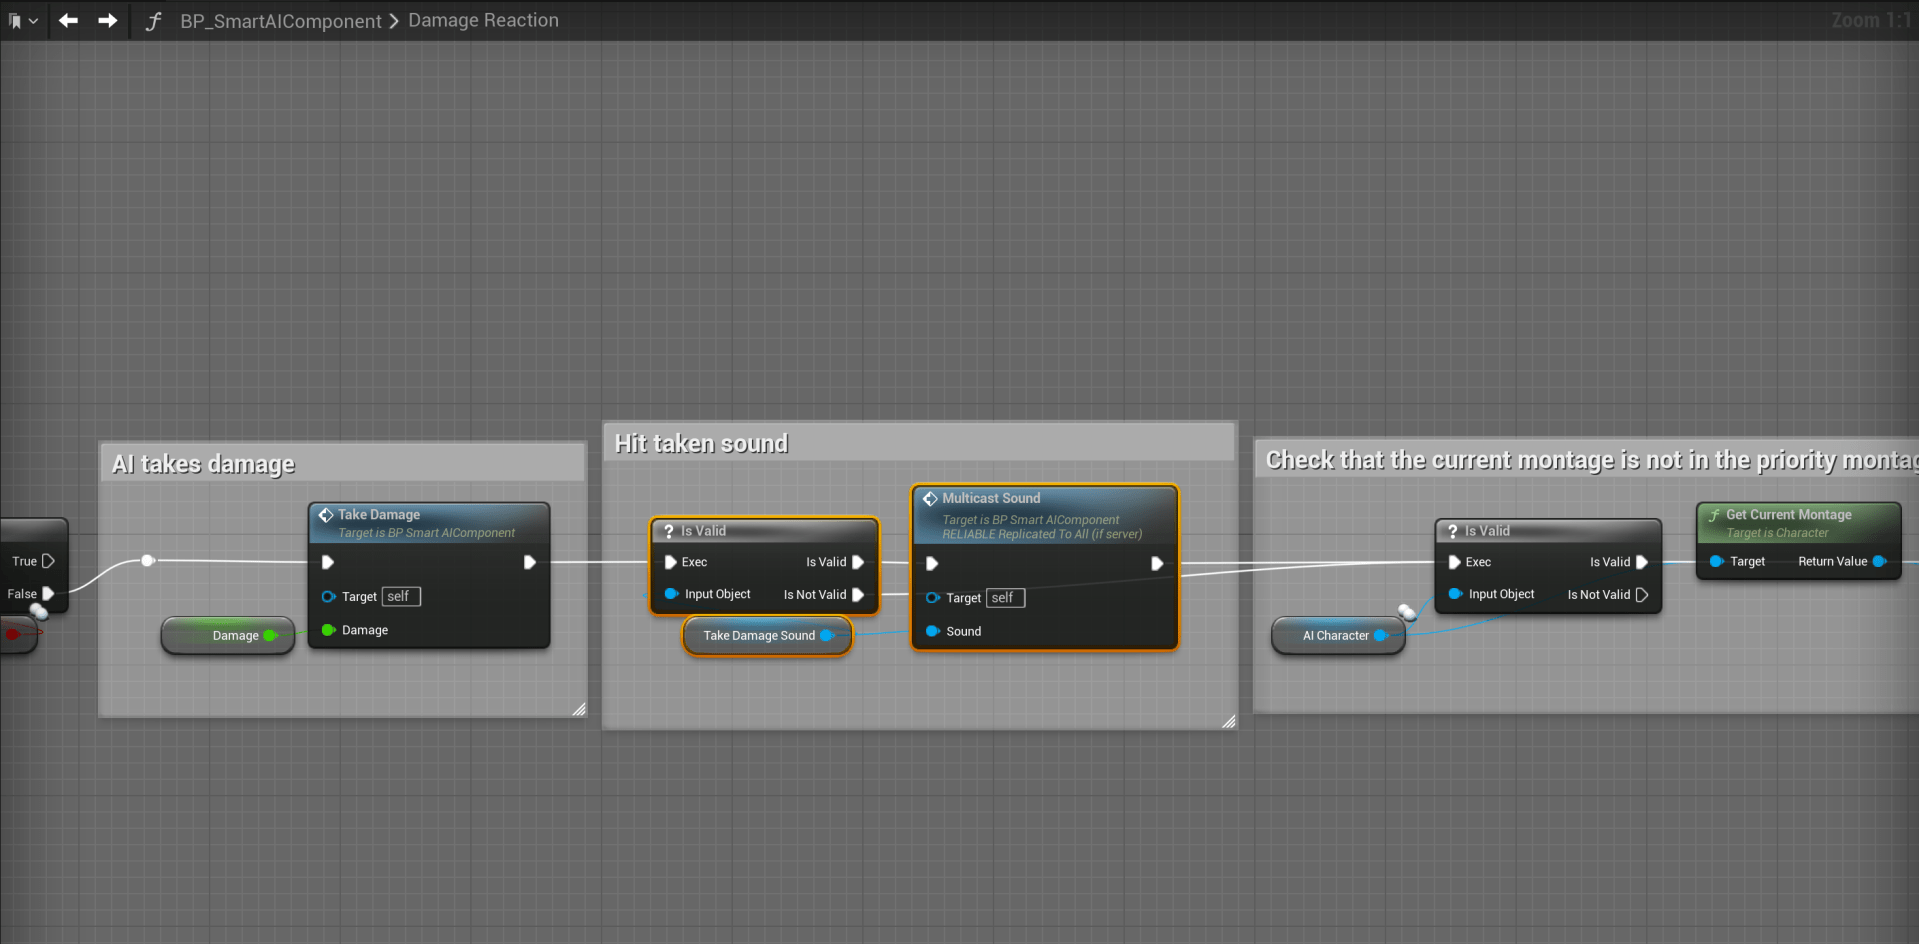Click the Sound input pin on Multicast Sound

tap(932, 631)
